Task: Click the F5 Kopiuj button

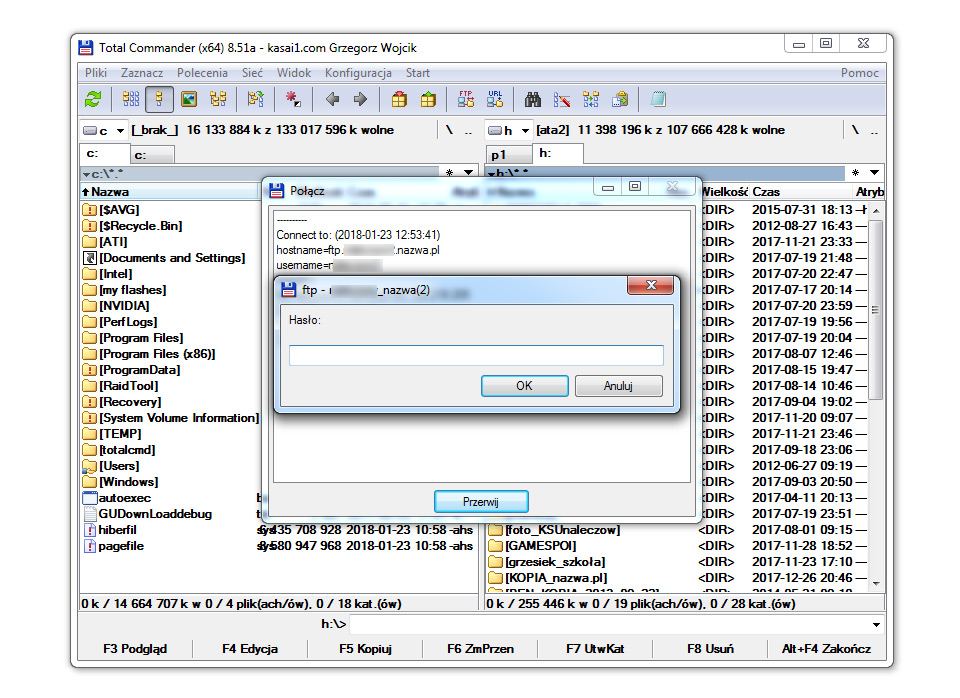Action: coord(365,648)
